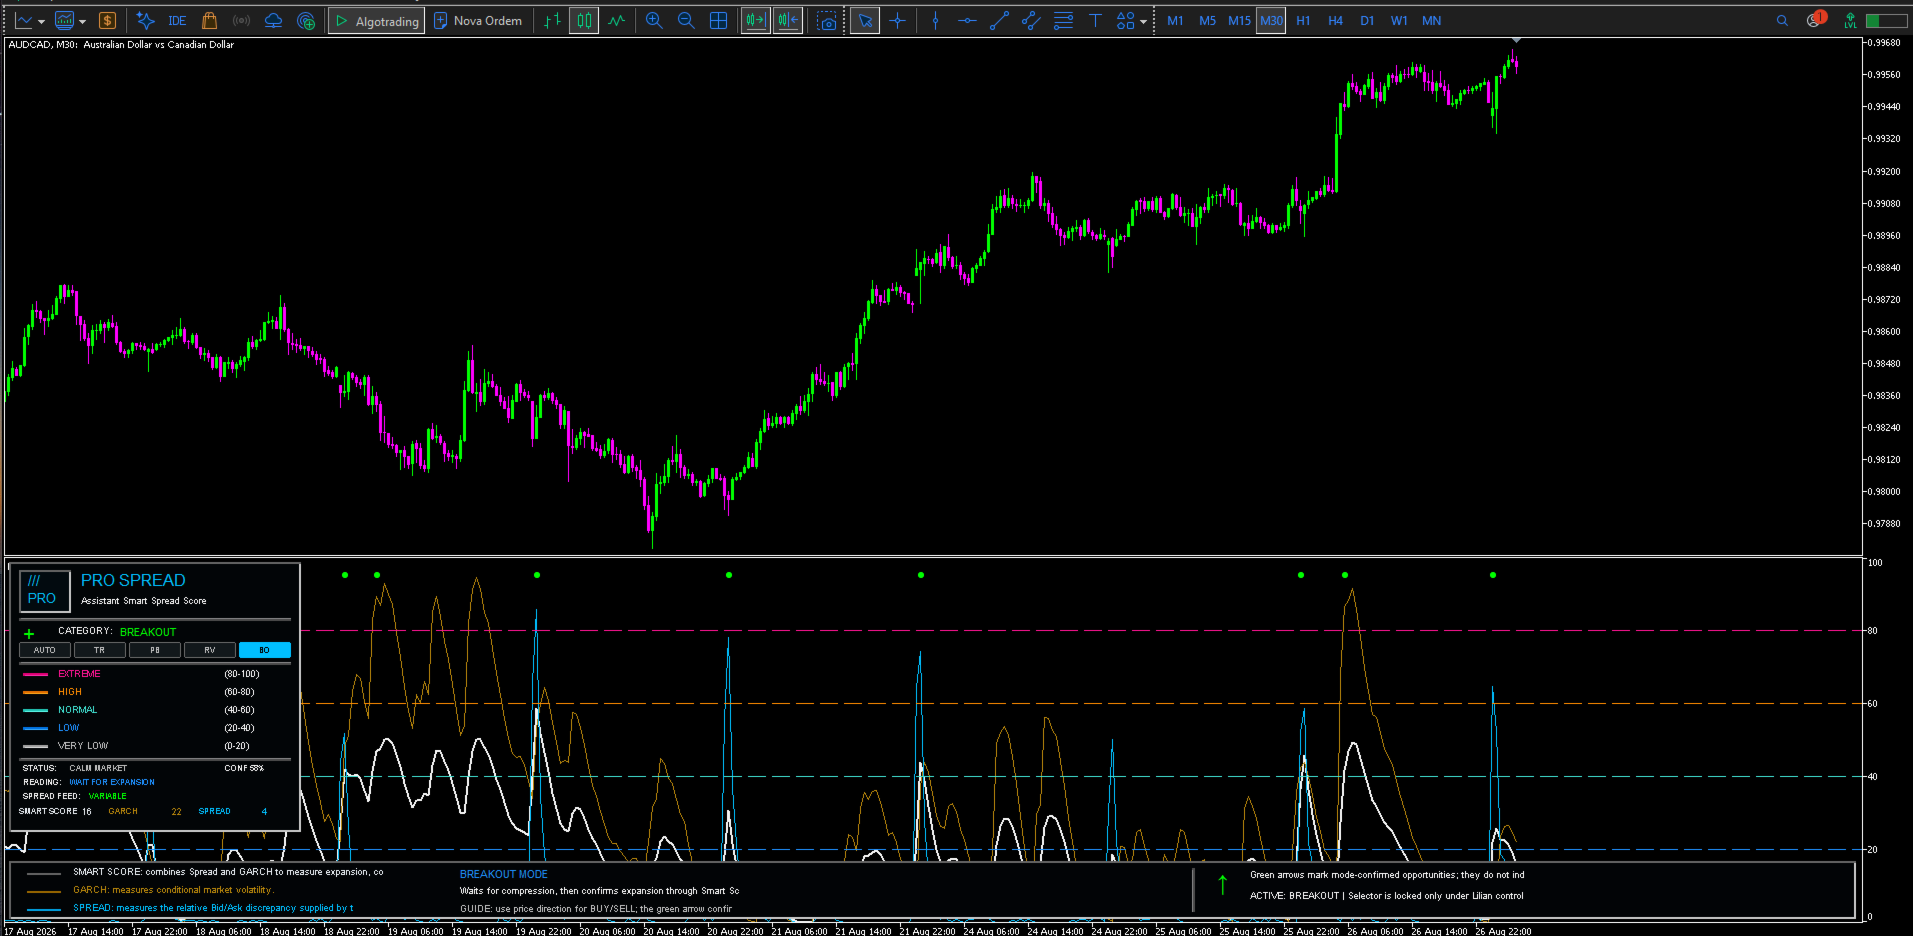The width and height of the screenshot is (1913, 936).
Task: Switch to W1 timeframe
Action: (x=1399, y=21)
